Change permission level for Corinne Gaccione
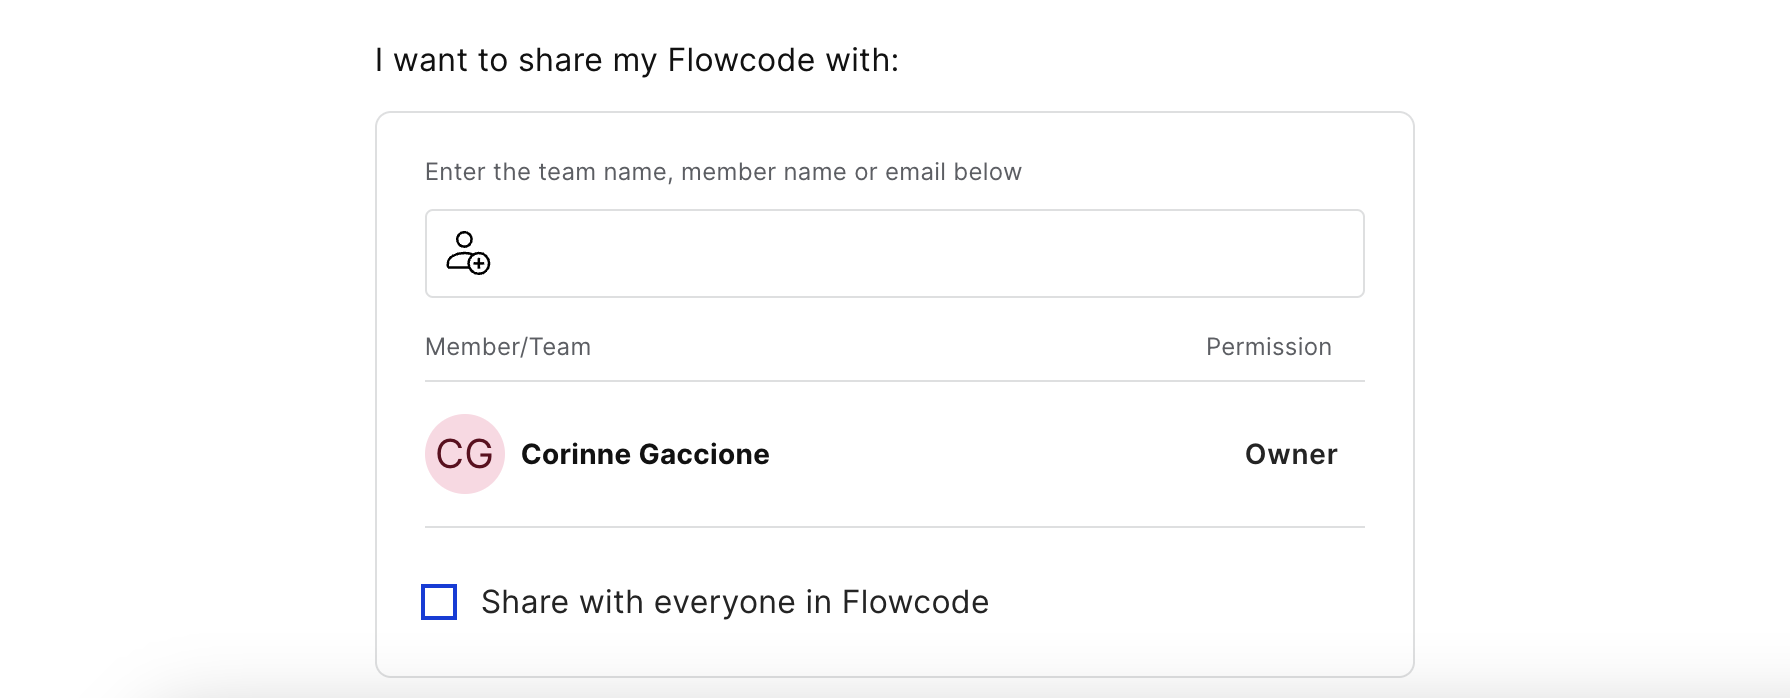Screen dimensions: 1790x698 (x=1291, y=454)
